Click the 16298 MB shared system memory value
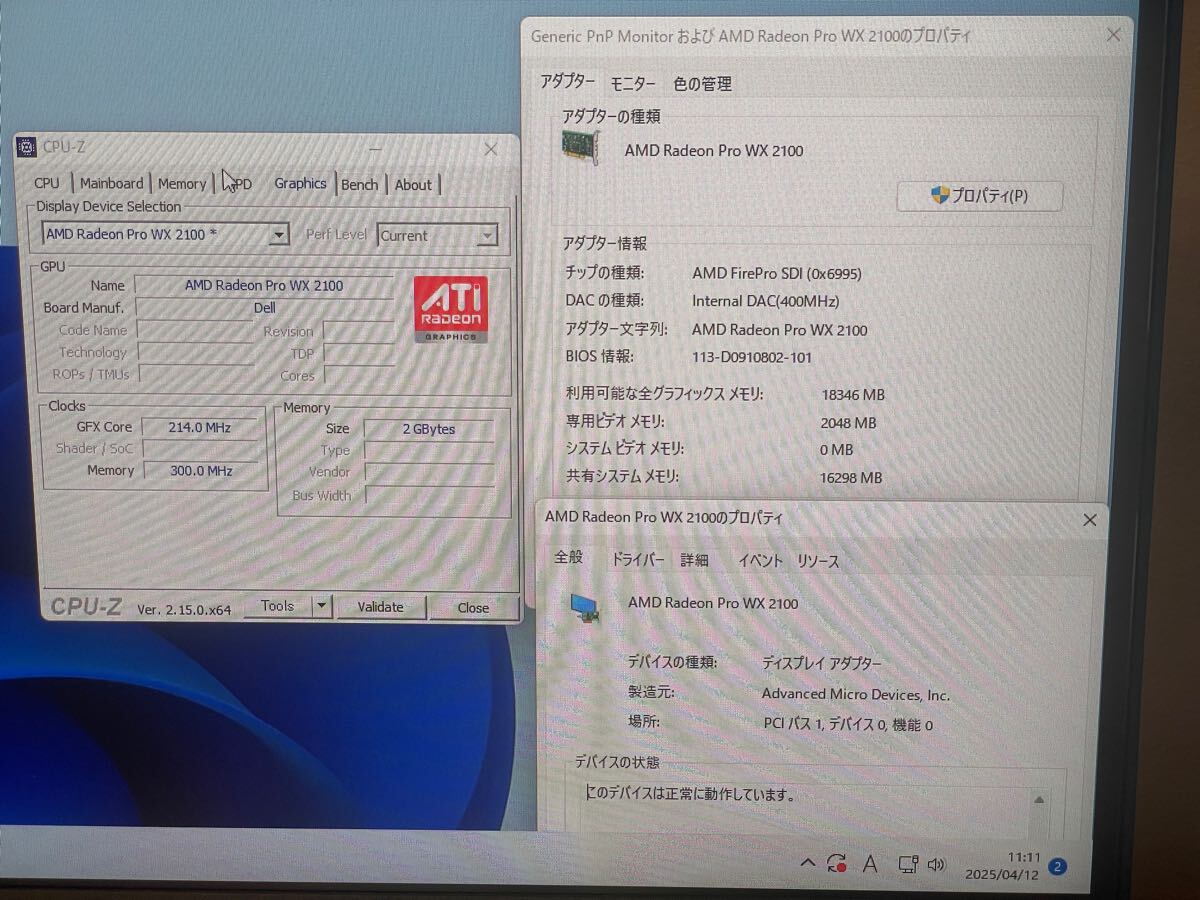1200x900 pixels. click(x=851, y=478)
